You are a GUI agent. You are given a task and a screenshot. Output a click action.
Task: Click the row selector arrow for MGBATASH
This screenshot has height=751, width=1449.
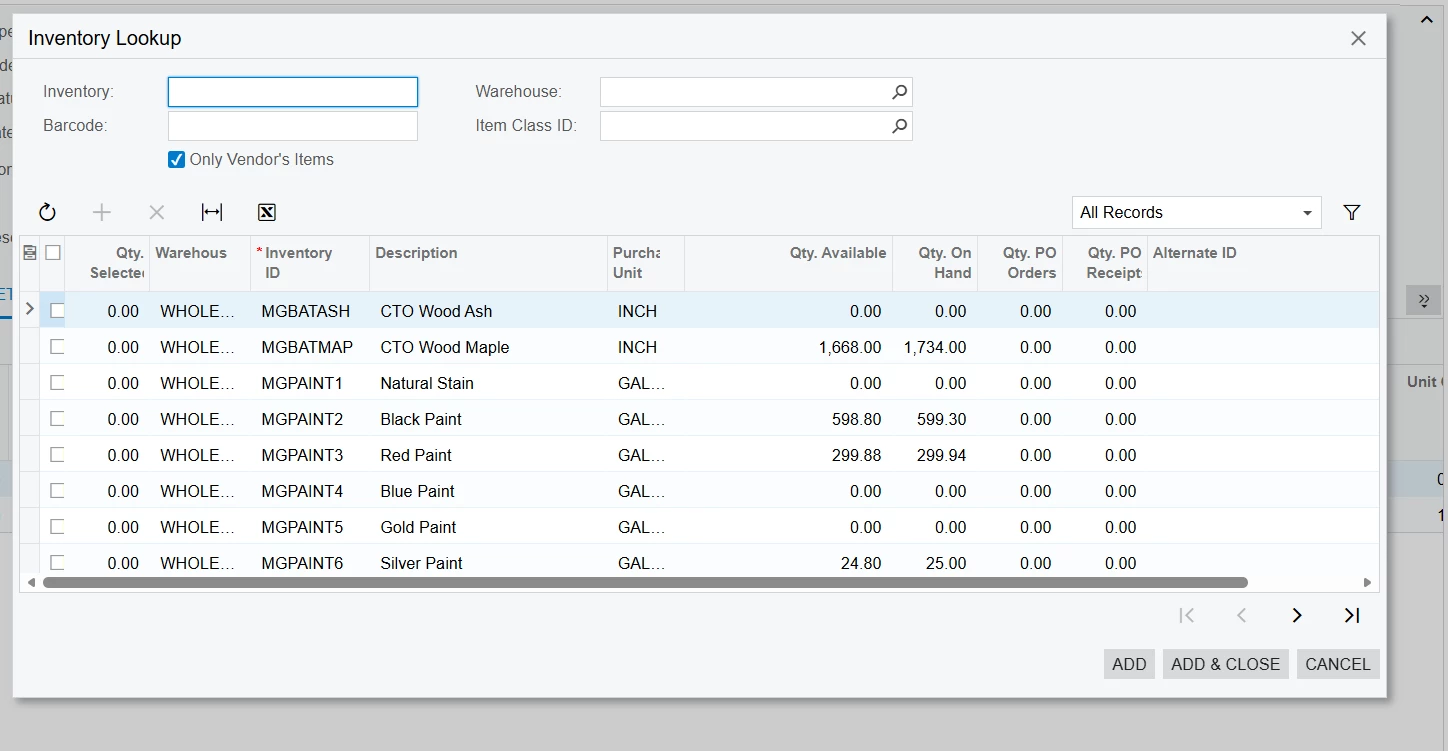click(x=30, y=310)
